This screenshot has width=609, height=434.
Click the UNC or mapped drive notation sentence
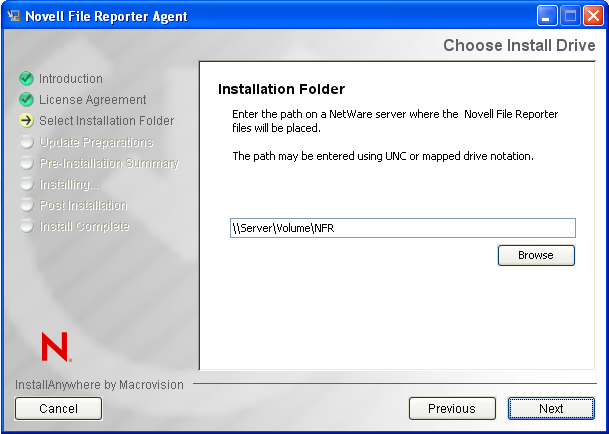pyautogui.click(x=383, y=156)
